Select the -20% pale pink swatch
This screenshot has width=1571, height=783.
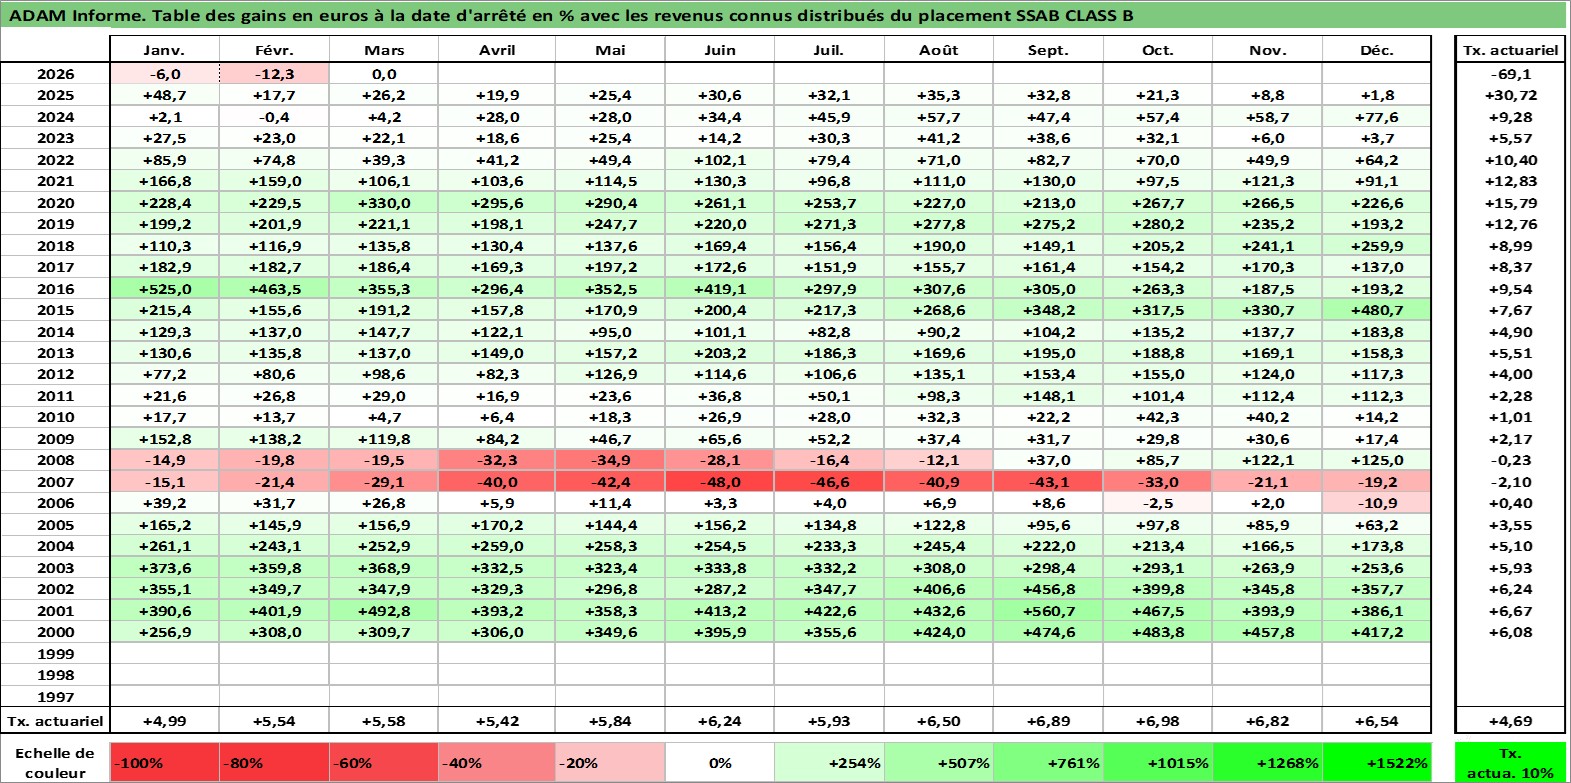pos(609,762)
